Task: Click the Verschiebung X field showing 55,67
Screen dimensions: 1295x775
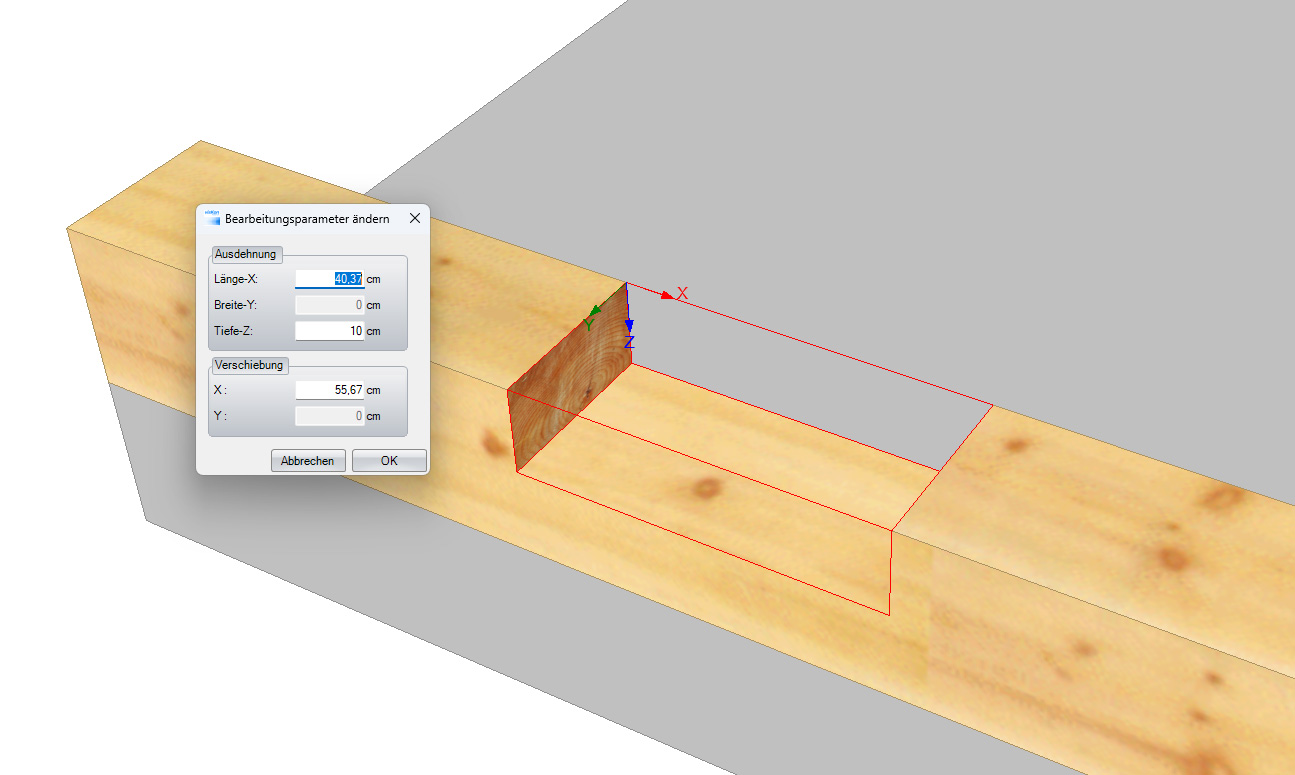Action: pos(330,390)
